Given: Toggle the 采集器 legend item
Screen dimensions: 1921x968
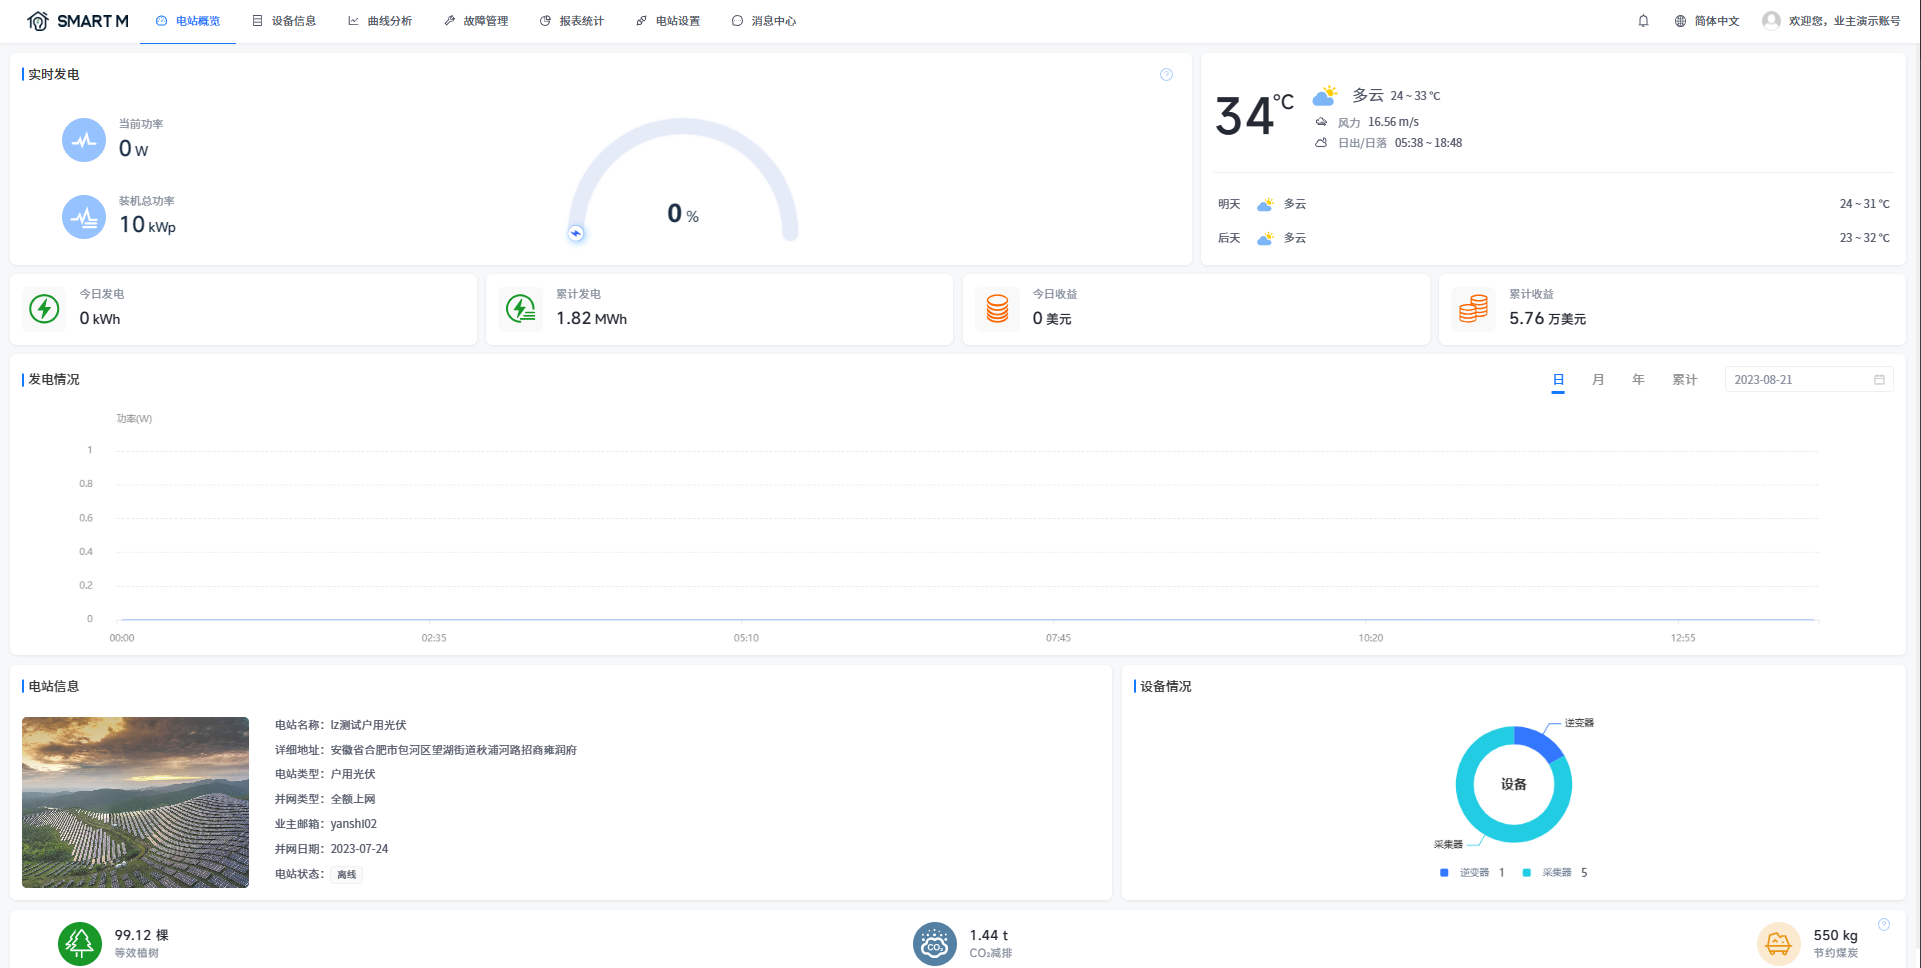Looking at the screenshot, I should pos(1555,873).
